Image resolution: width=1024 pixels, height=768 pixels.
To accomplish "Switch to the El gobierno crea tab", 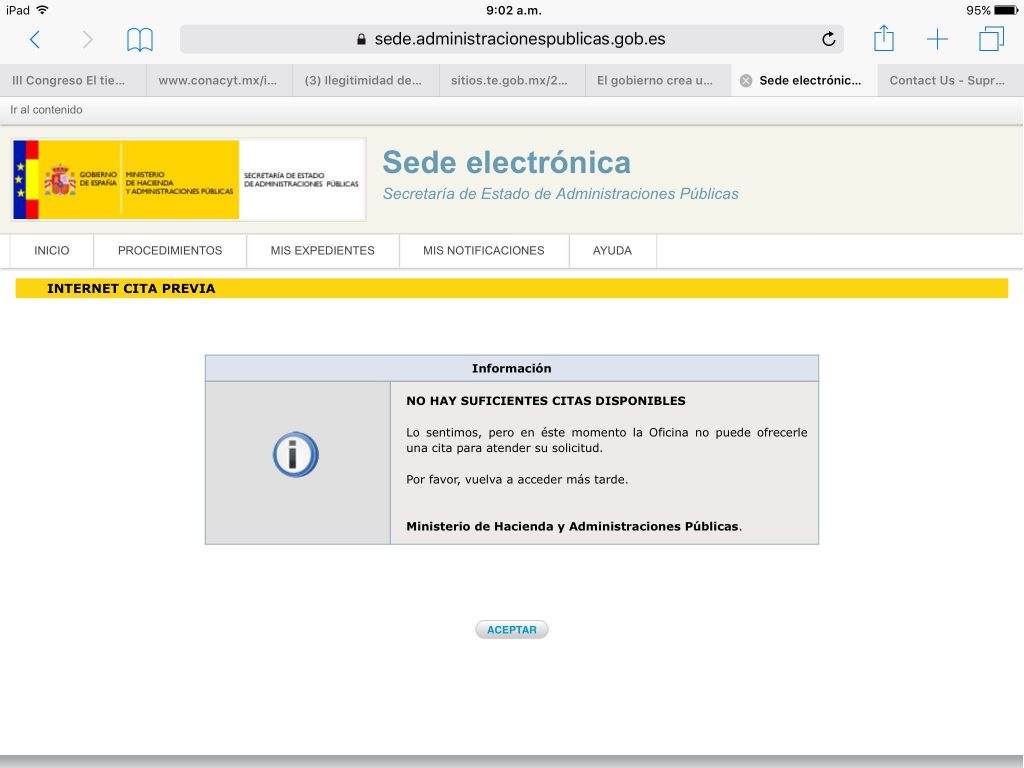I will [657, 80].
